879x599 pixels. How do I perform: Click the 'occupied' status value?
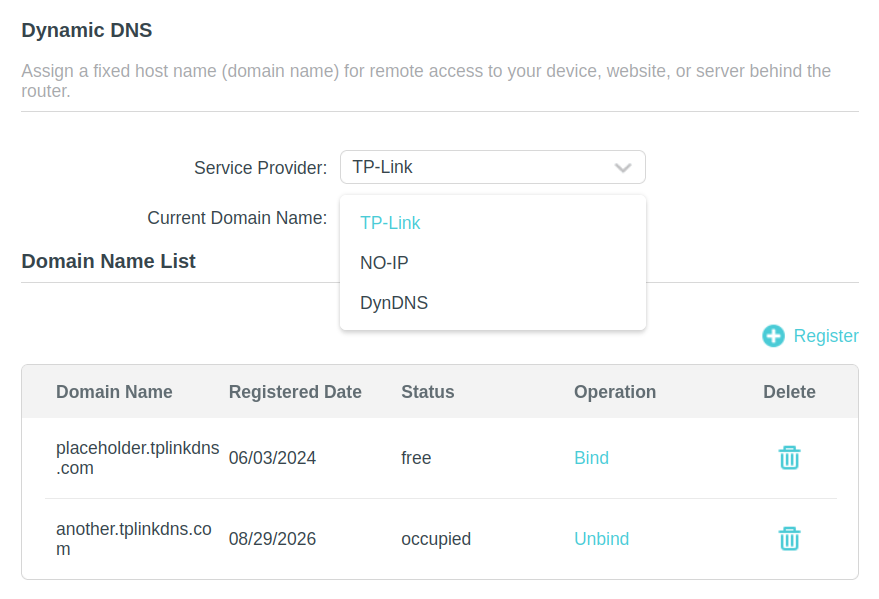point(436,538)
